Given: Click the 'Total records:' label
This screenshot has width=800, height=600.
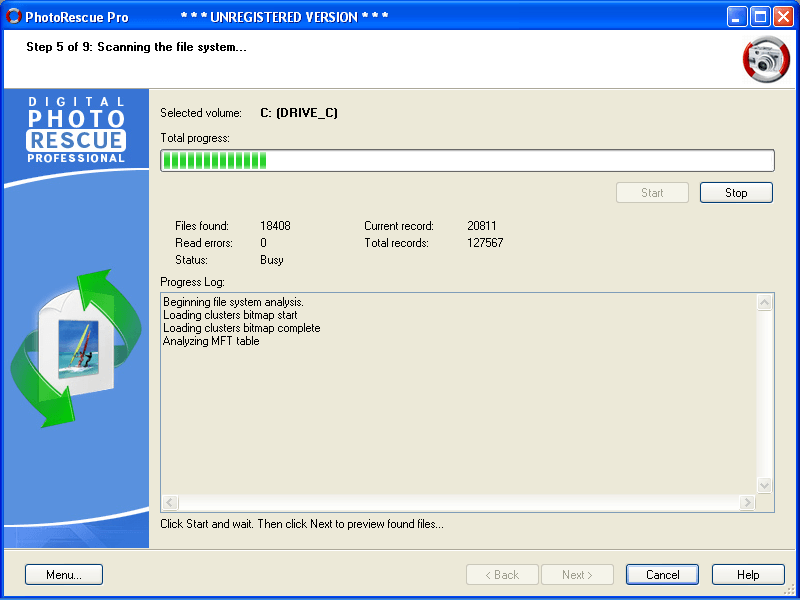Looking at the screenshot, I should [x=396, y=243].
